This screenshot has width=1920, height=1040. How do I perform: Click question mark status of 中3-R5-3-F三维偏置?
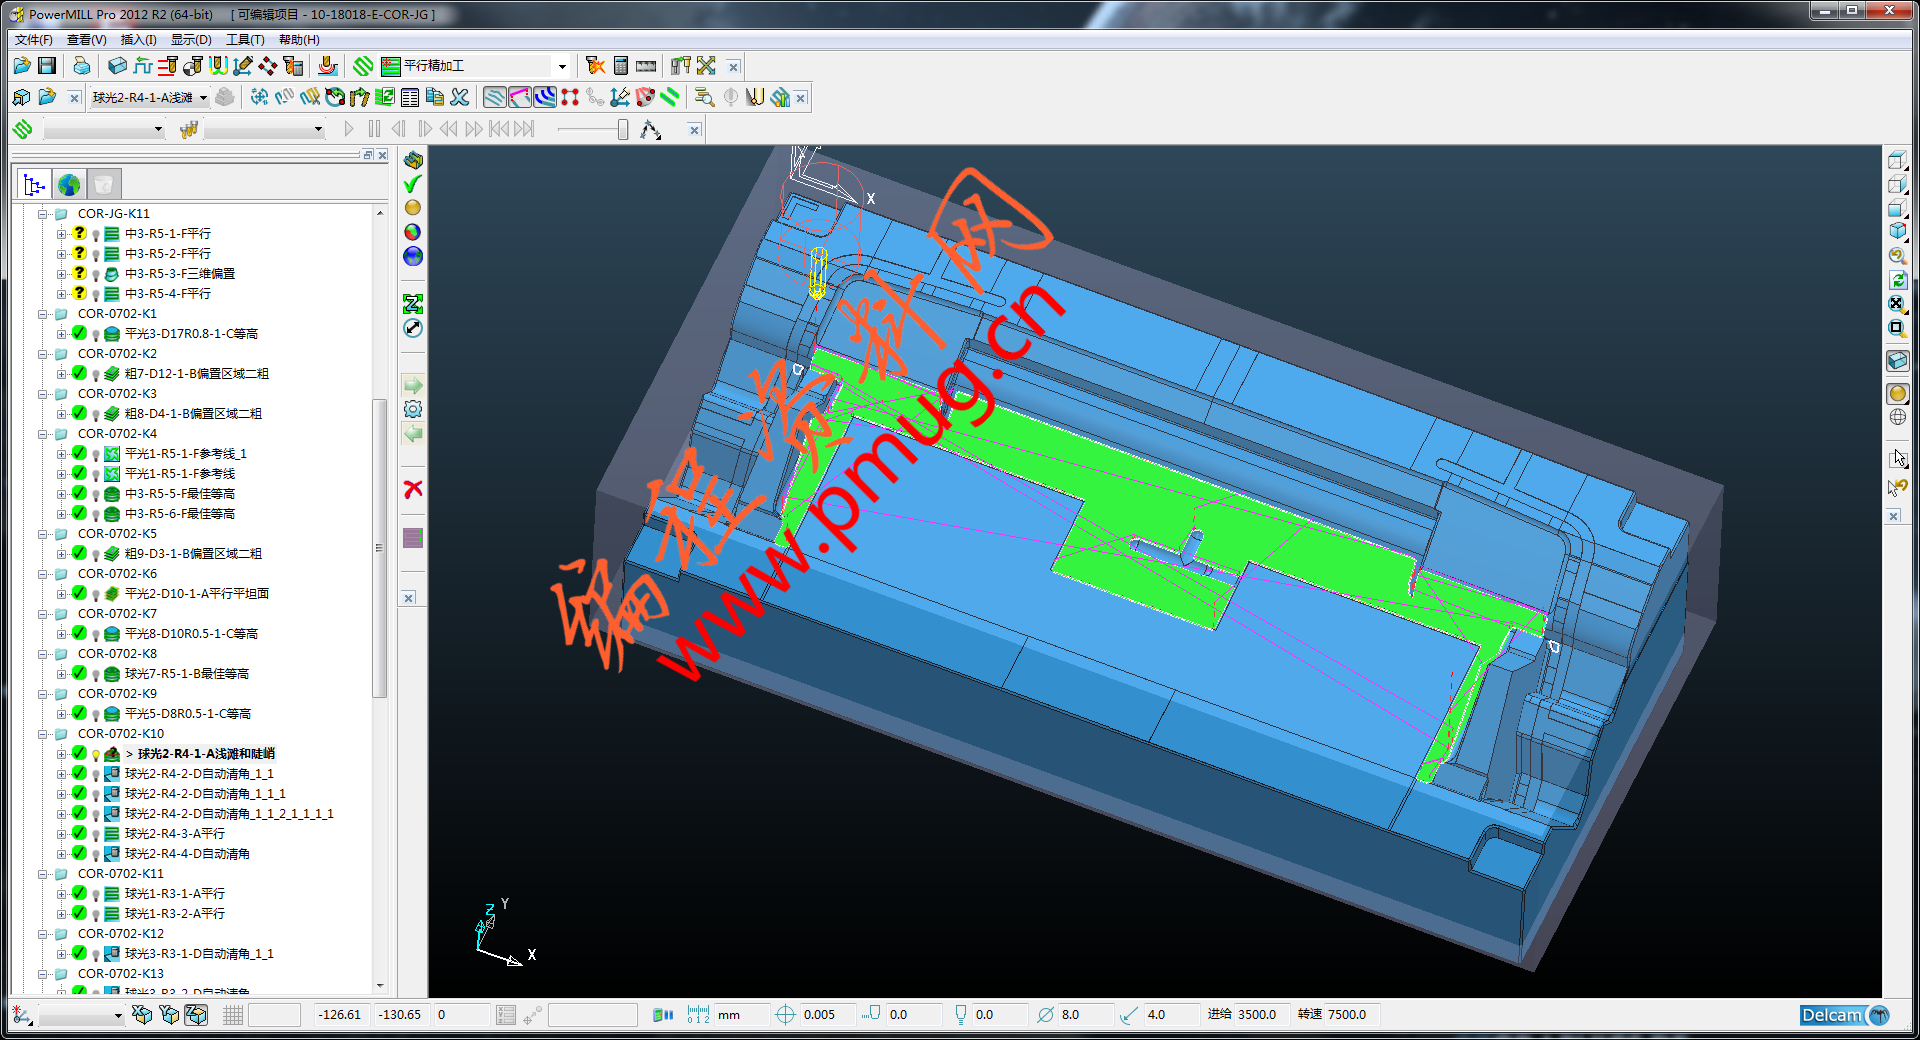pos(79,273)
